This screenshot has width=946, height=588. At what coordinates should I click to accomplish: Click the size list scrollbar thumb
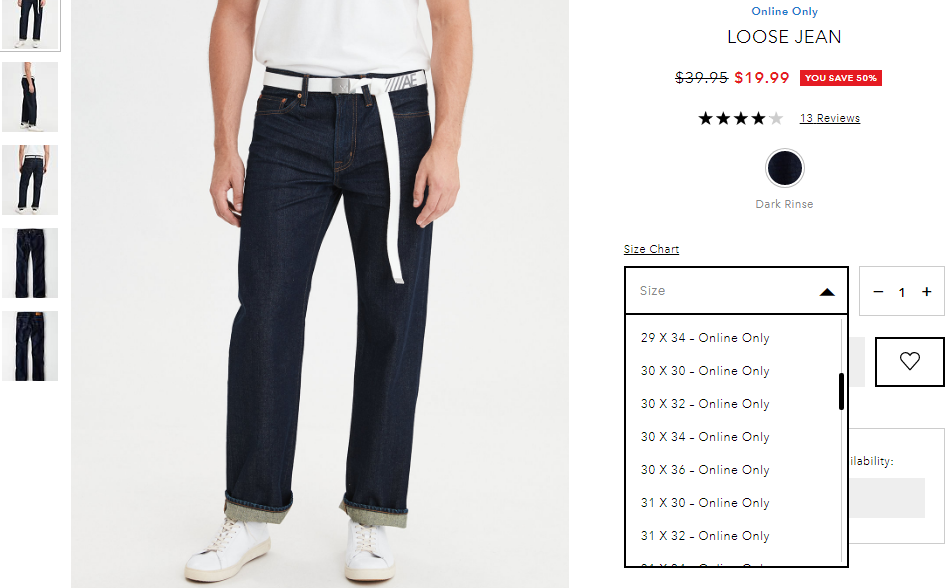tap(841, 391)
